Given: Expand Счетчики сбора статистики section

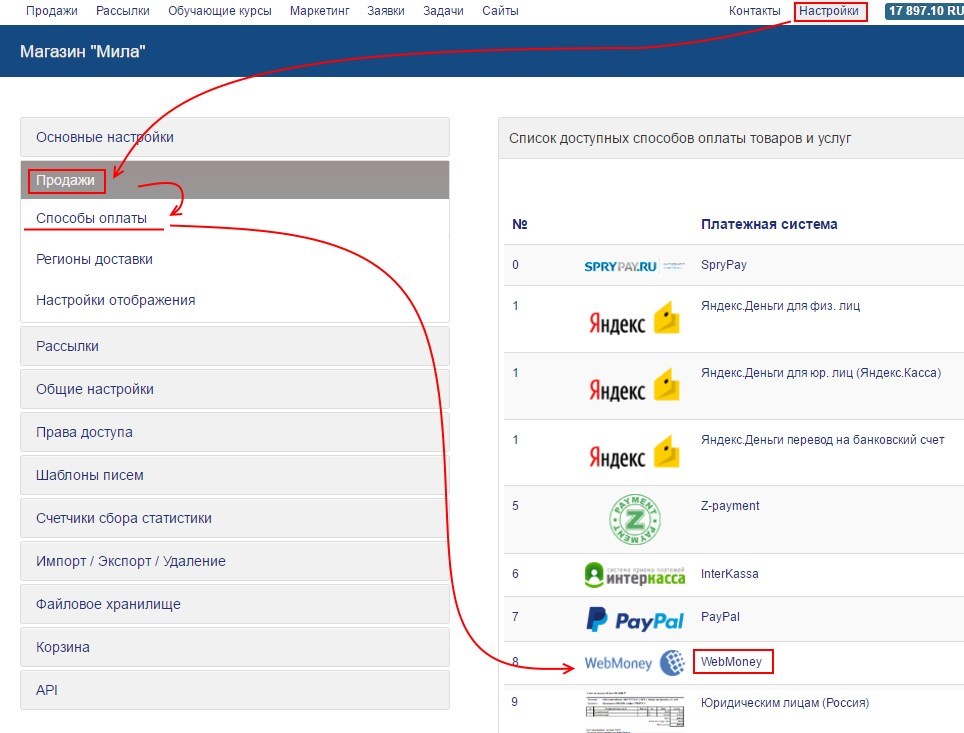Looking at the screenshot, I should click(x=235, y=518).
